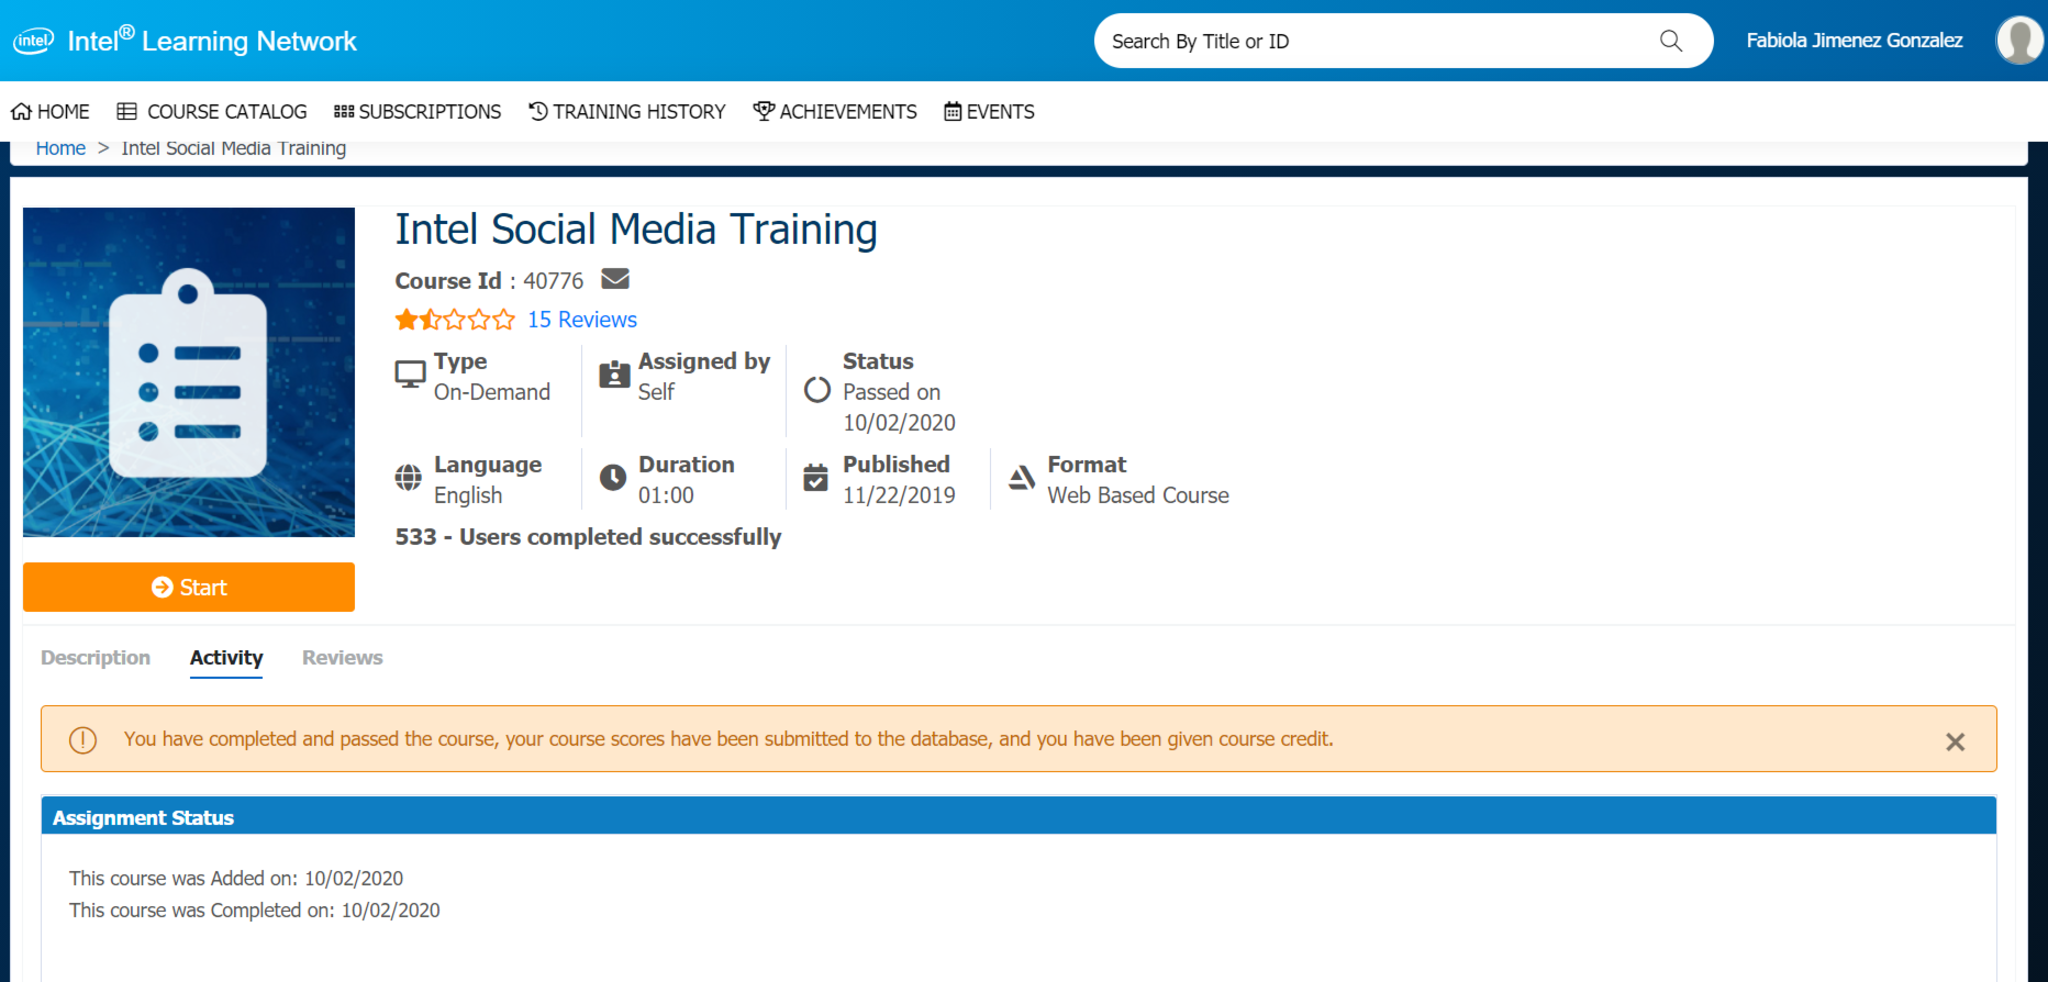Screen dimensions: 2048x982
Task: Open Training History from navigation
Action: click(x=627, y=112)
